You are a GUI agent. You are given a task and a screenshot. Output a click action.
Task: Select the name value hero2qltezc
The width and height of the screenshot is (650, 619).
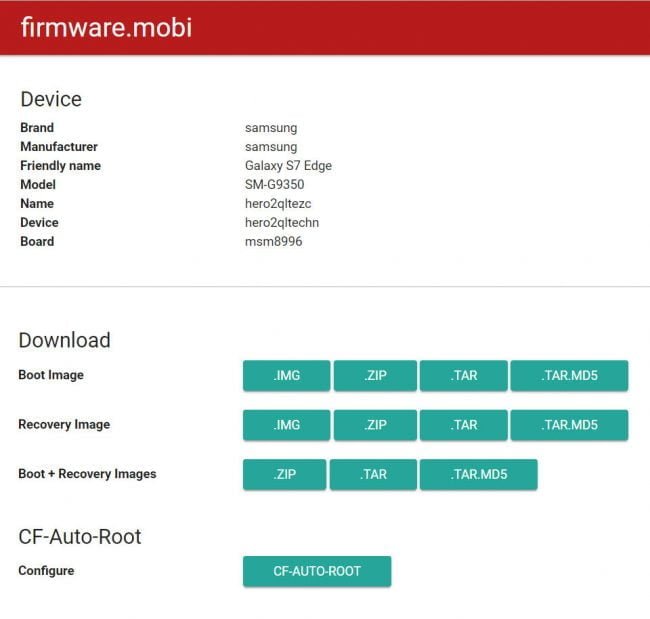(x=278, y=204)
